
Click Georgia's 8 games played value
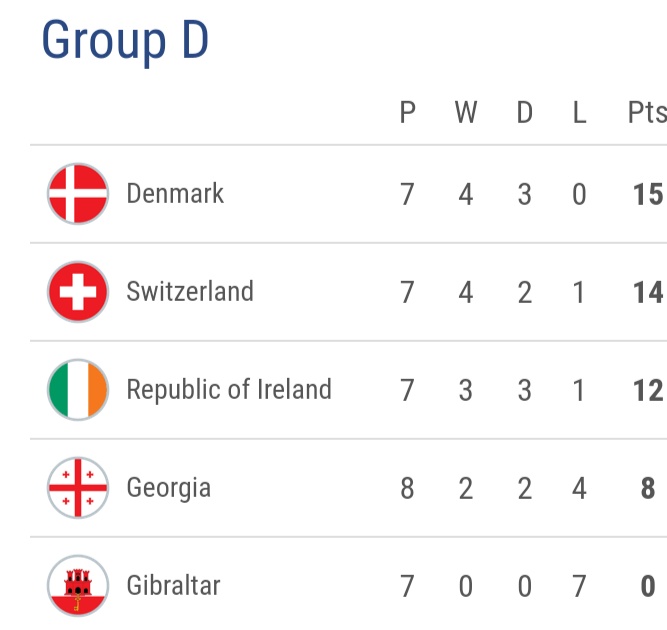(407, 488)
